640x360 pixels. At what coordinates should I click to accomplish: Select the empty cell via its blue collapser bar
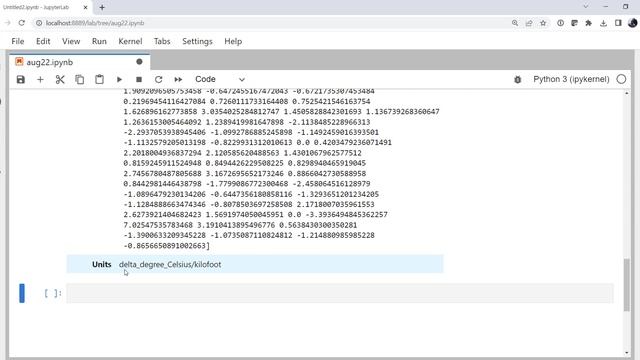[x=22, y=293]
